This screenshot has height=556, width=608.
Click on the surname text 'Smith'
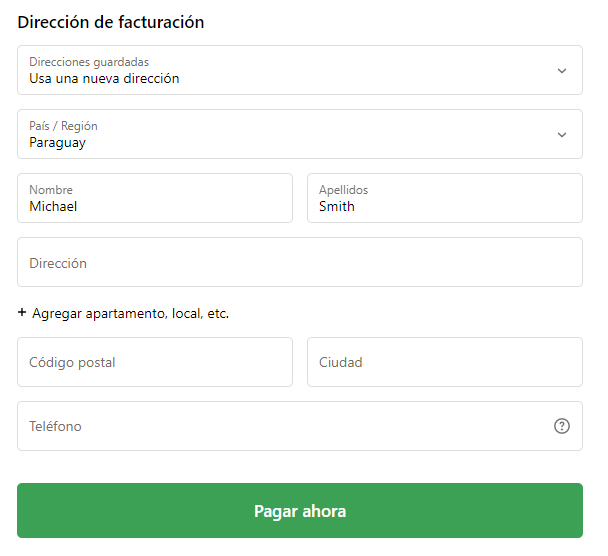point(336,206)
